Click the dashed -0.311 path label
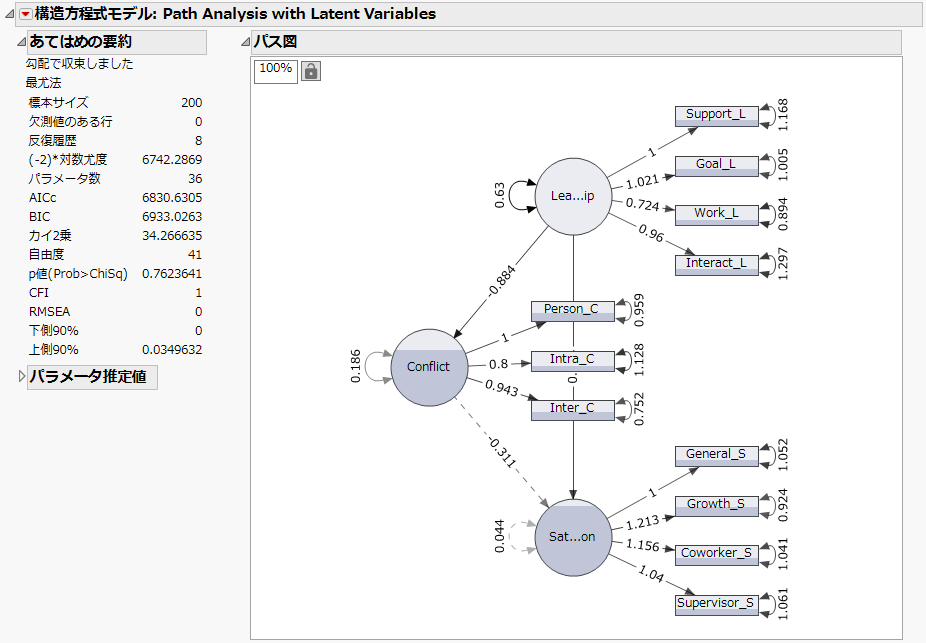The width and height of the screenshot is (926, 643). 503,452
